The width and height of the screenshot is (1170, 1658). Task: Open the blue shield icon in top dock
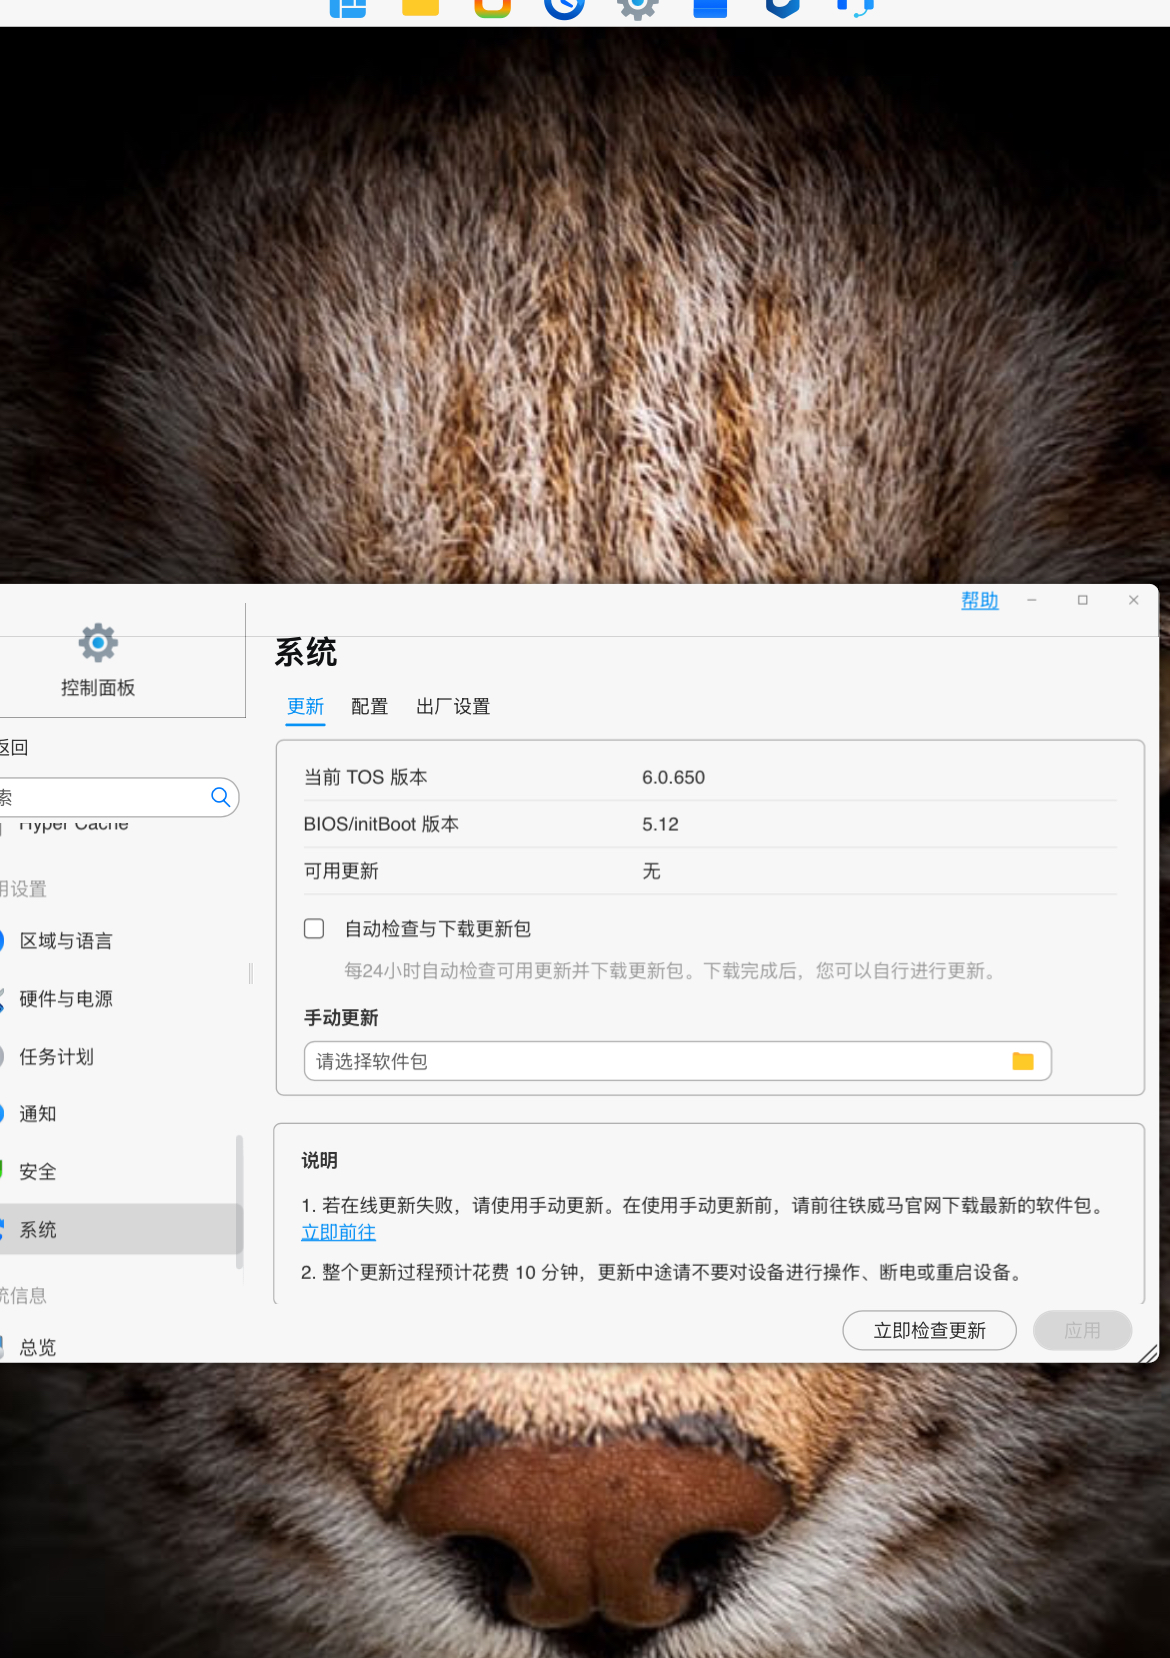click(x=782, y=8)
